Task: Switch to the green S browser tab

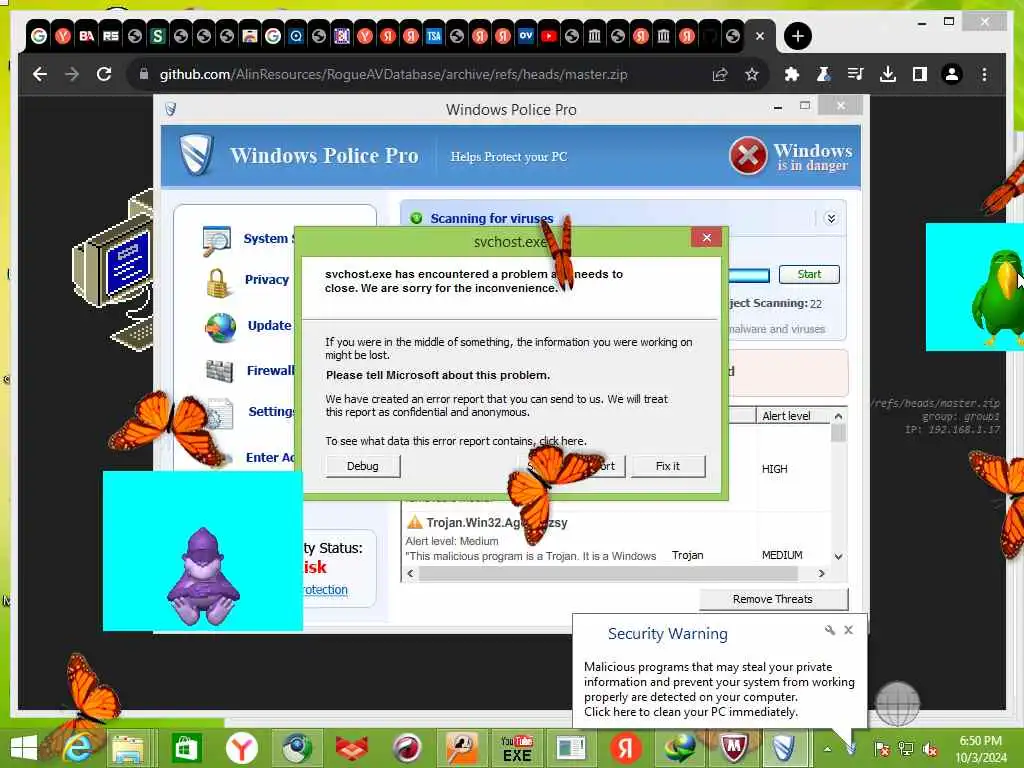Action: (x=157, y=36)
